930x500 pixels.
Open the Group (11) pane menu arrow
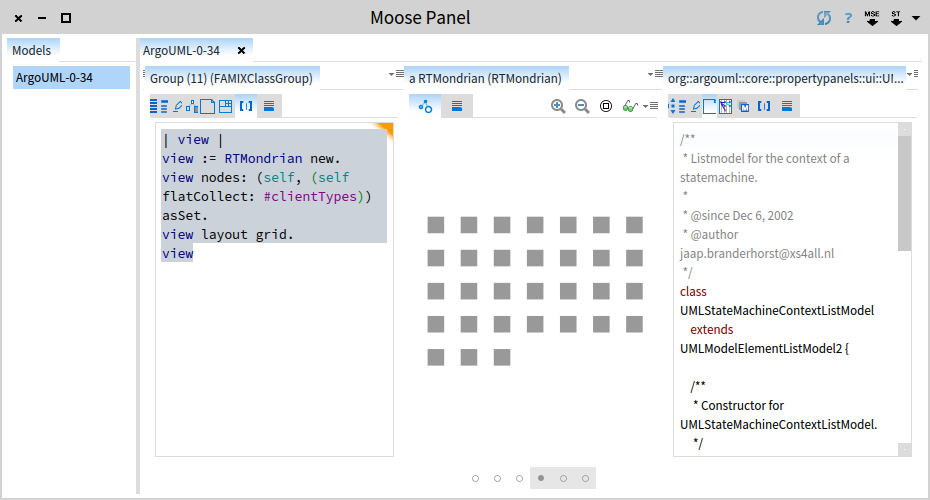click(x=393, y=75)
